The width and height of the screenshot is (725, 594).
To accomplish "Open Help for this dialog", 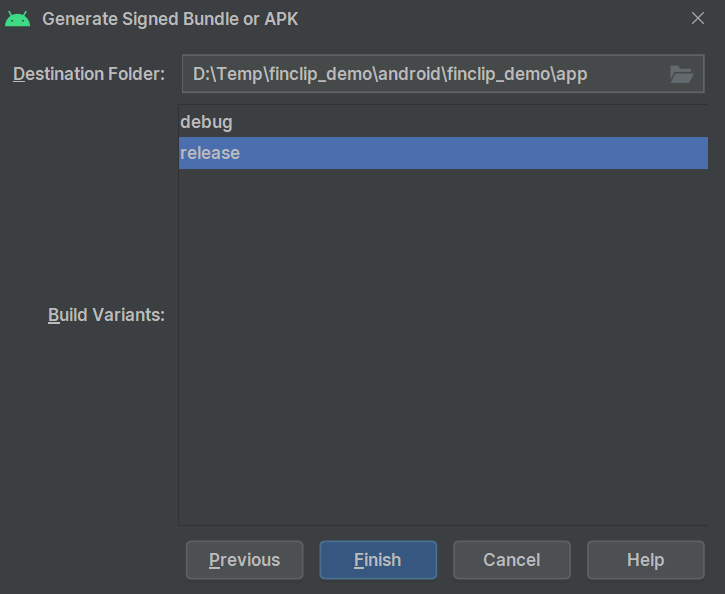I will 645,560.
